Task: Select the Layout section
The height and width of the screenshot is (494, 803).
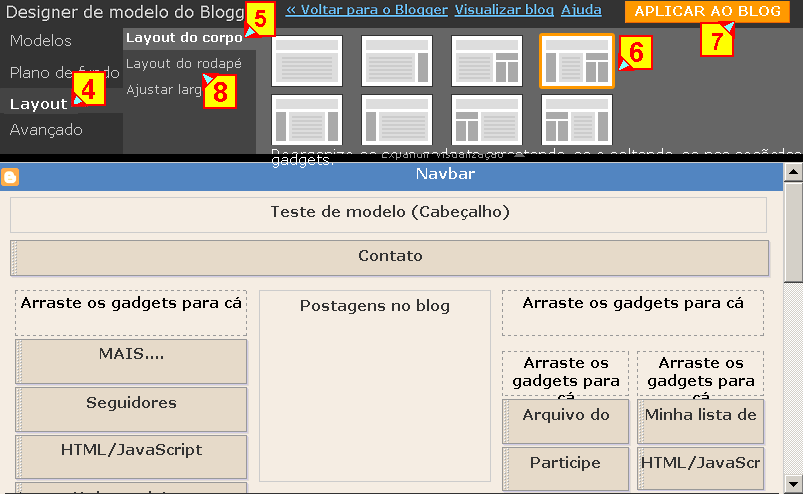Action: tap(38, 104)
